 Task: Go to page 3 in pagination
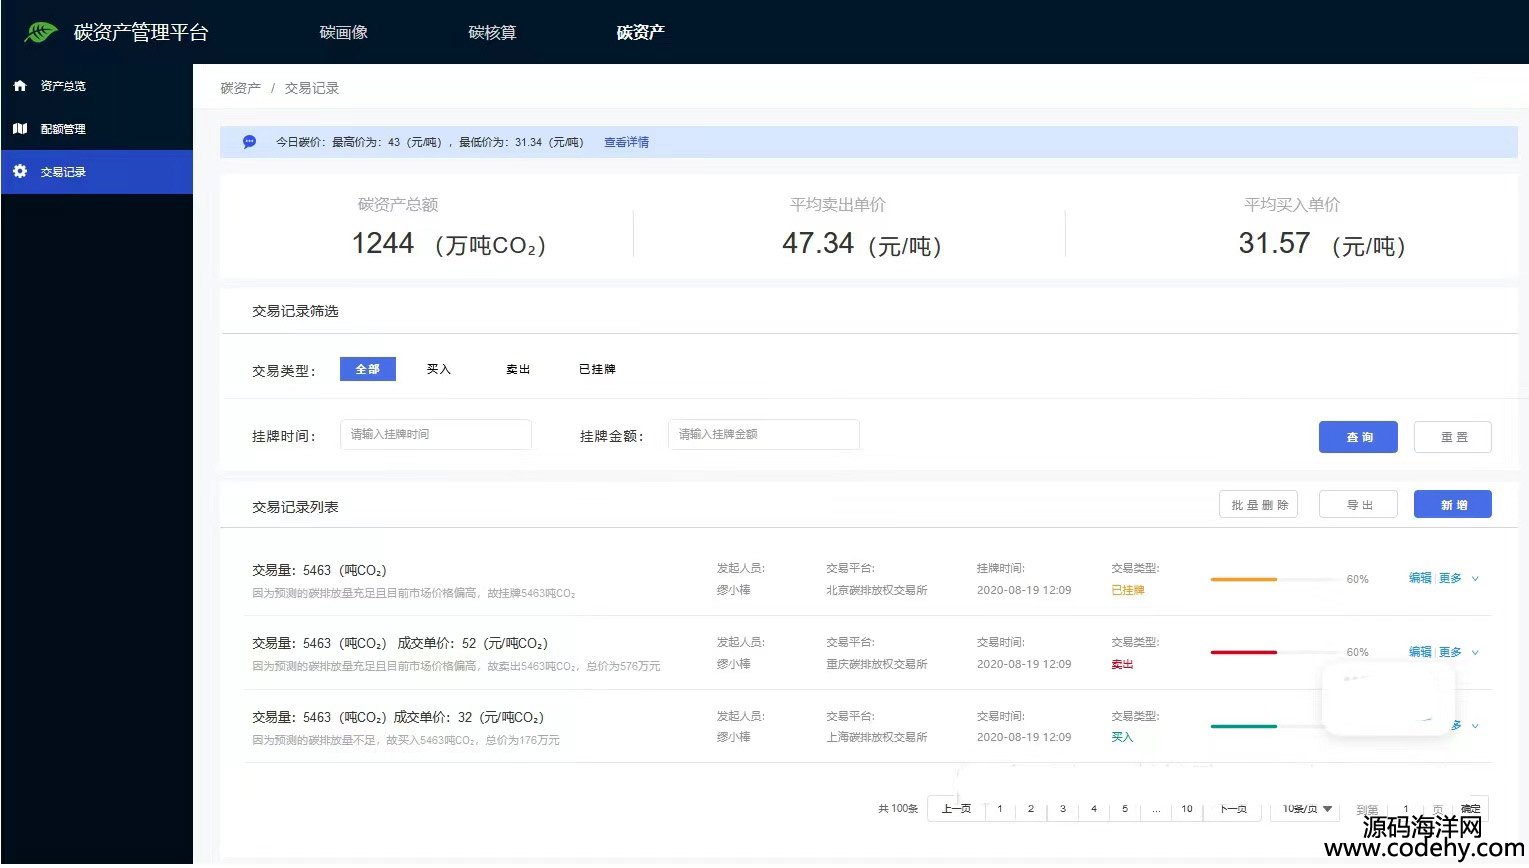coord(1063,809)
